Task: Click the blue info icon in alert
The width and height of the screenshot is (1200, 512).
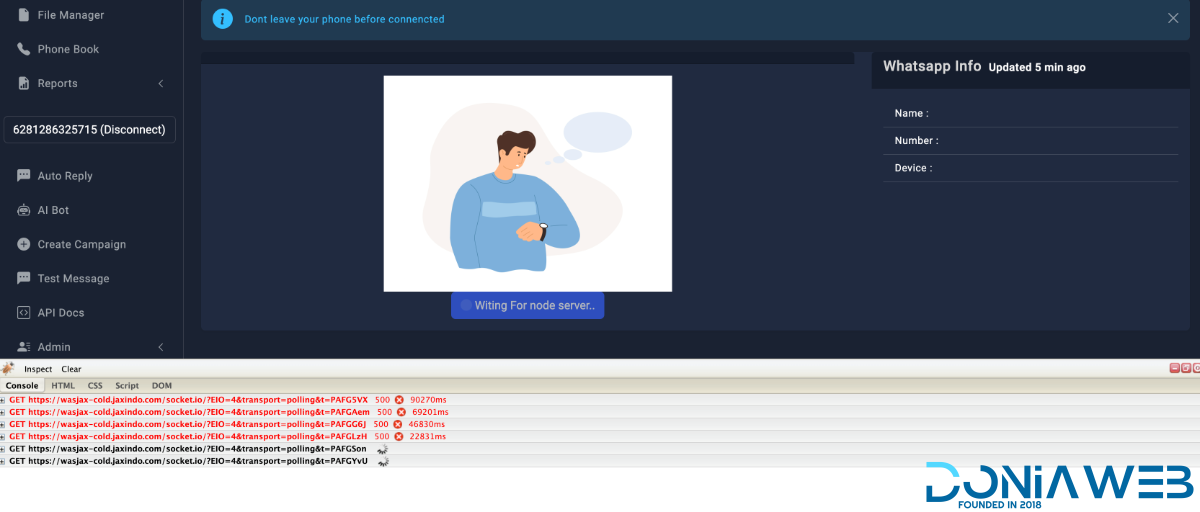Action: (x=223, y=19)
